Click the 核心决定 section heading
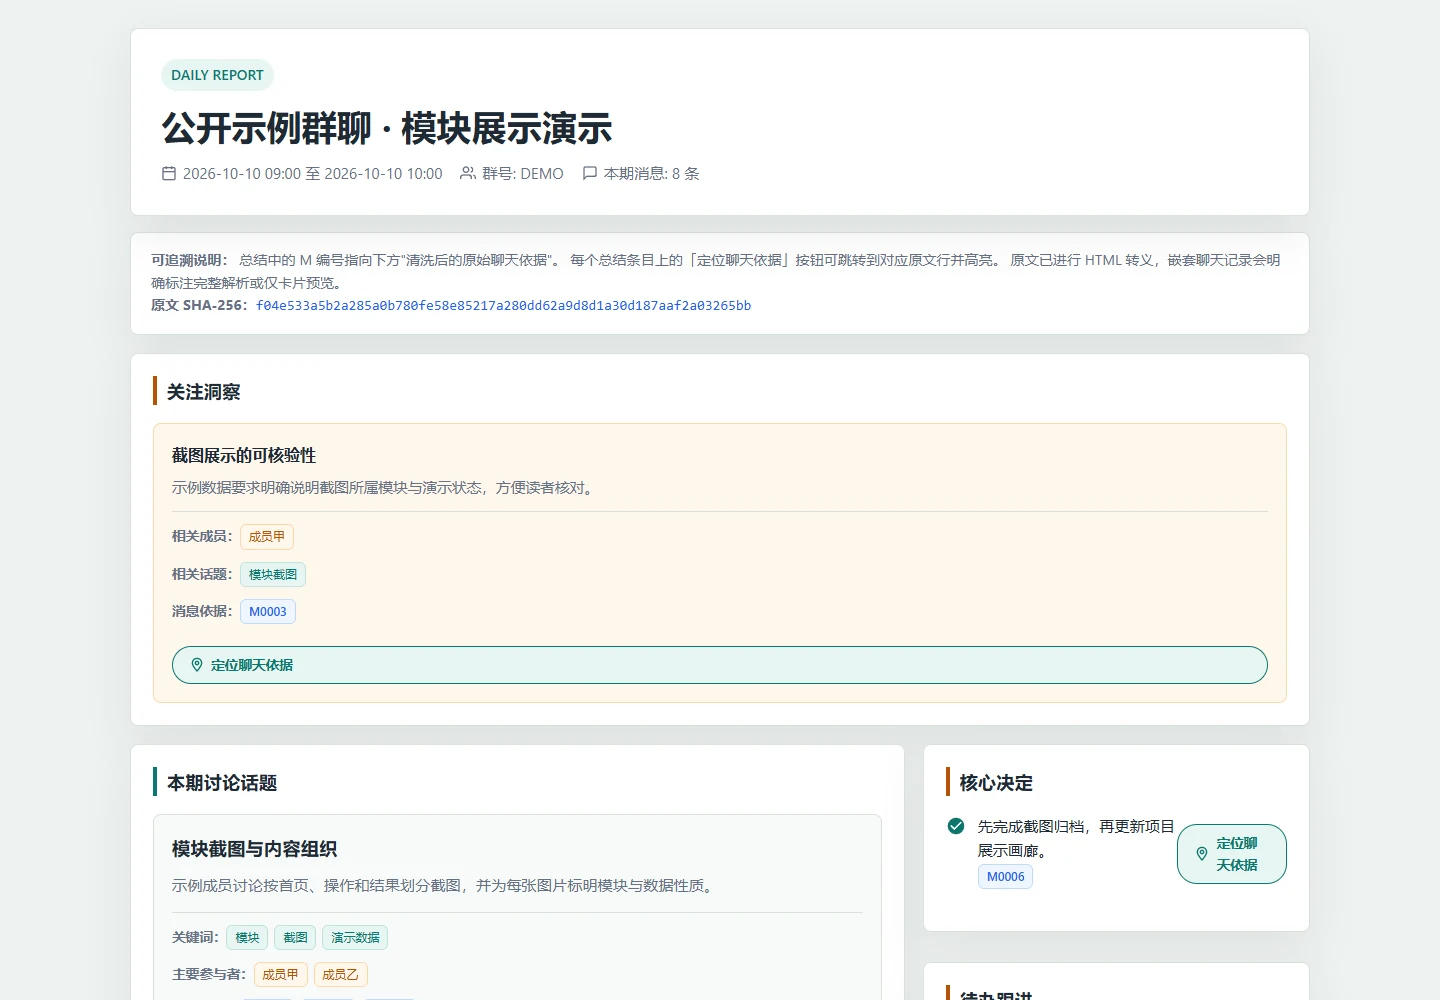 pos(996,783)
